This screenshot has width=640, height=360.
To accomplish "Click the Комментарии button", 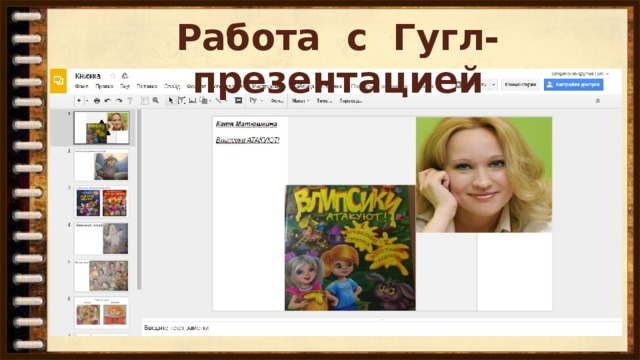I will coord(520,84).
